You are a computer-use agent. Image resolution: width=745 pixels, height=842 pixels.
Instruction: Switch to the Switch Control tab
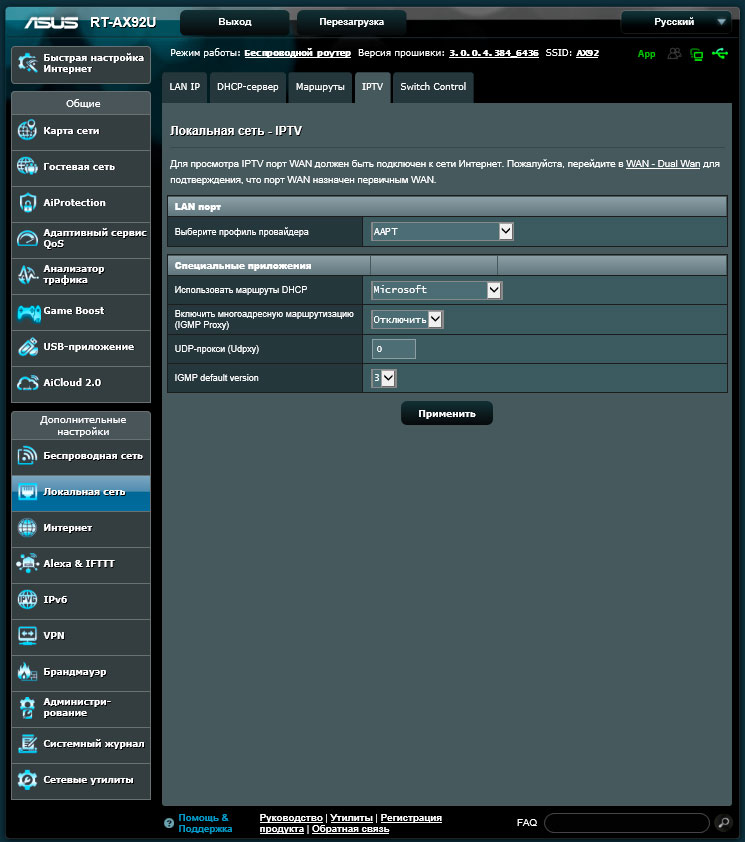pyautogui.click(x=433, y=87)
